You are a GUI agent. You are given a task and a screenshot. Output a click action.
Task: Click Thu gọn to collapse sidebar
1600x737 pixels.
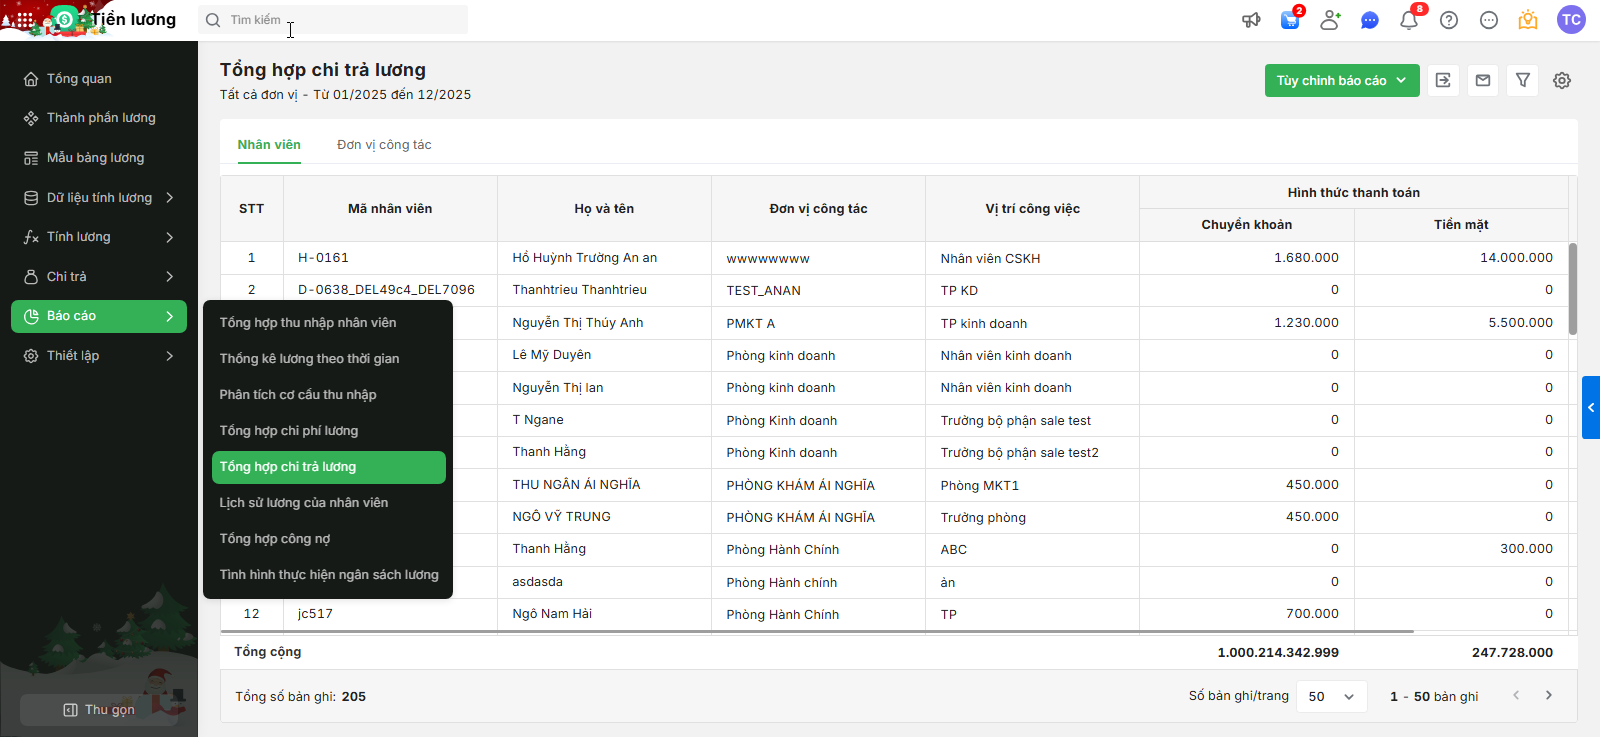(99, 710)
